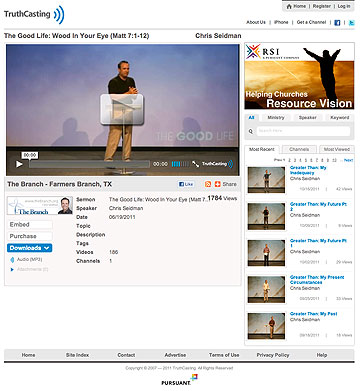Viewport: 360px width, 391px height.
Task: Switch to the Most Viewed tab
Action: coord(336,149)
